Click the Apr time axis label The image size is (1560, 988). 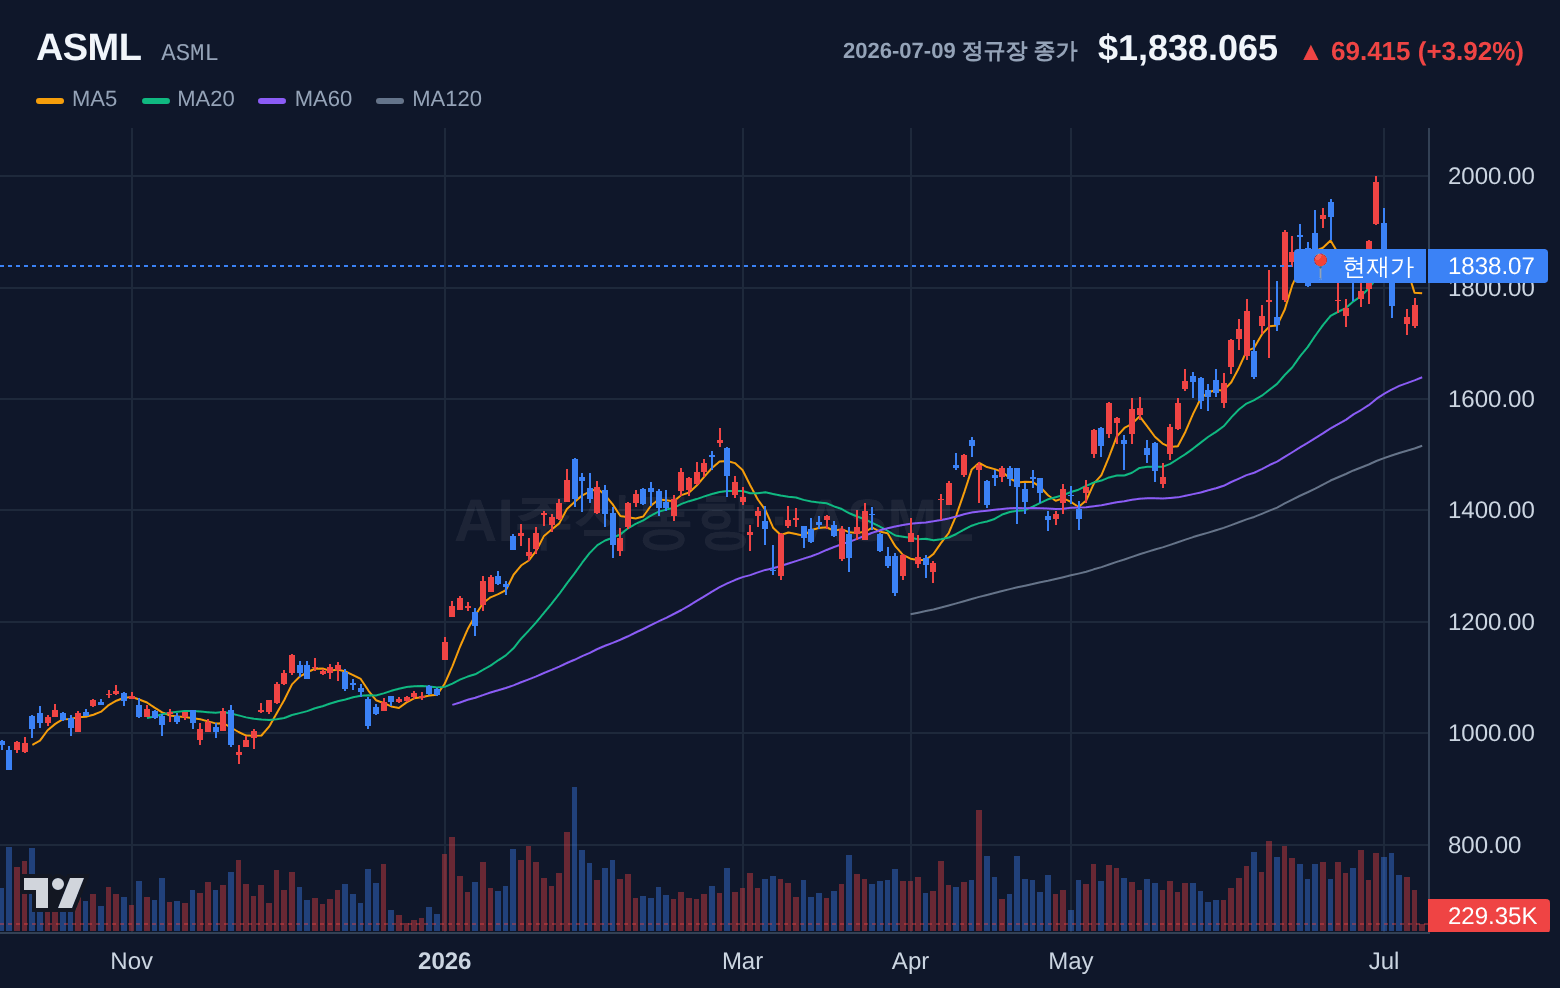tap(911, 961)
